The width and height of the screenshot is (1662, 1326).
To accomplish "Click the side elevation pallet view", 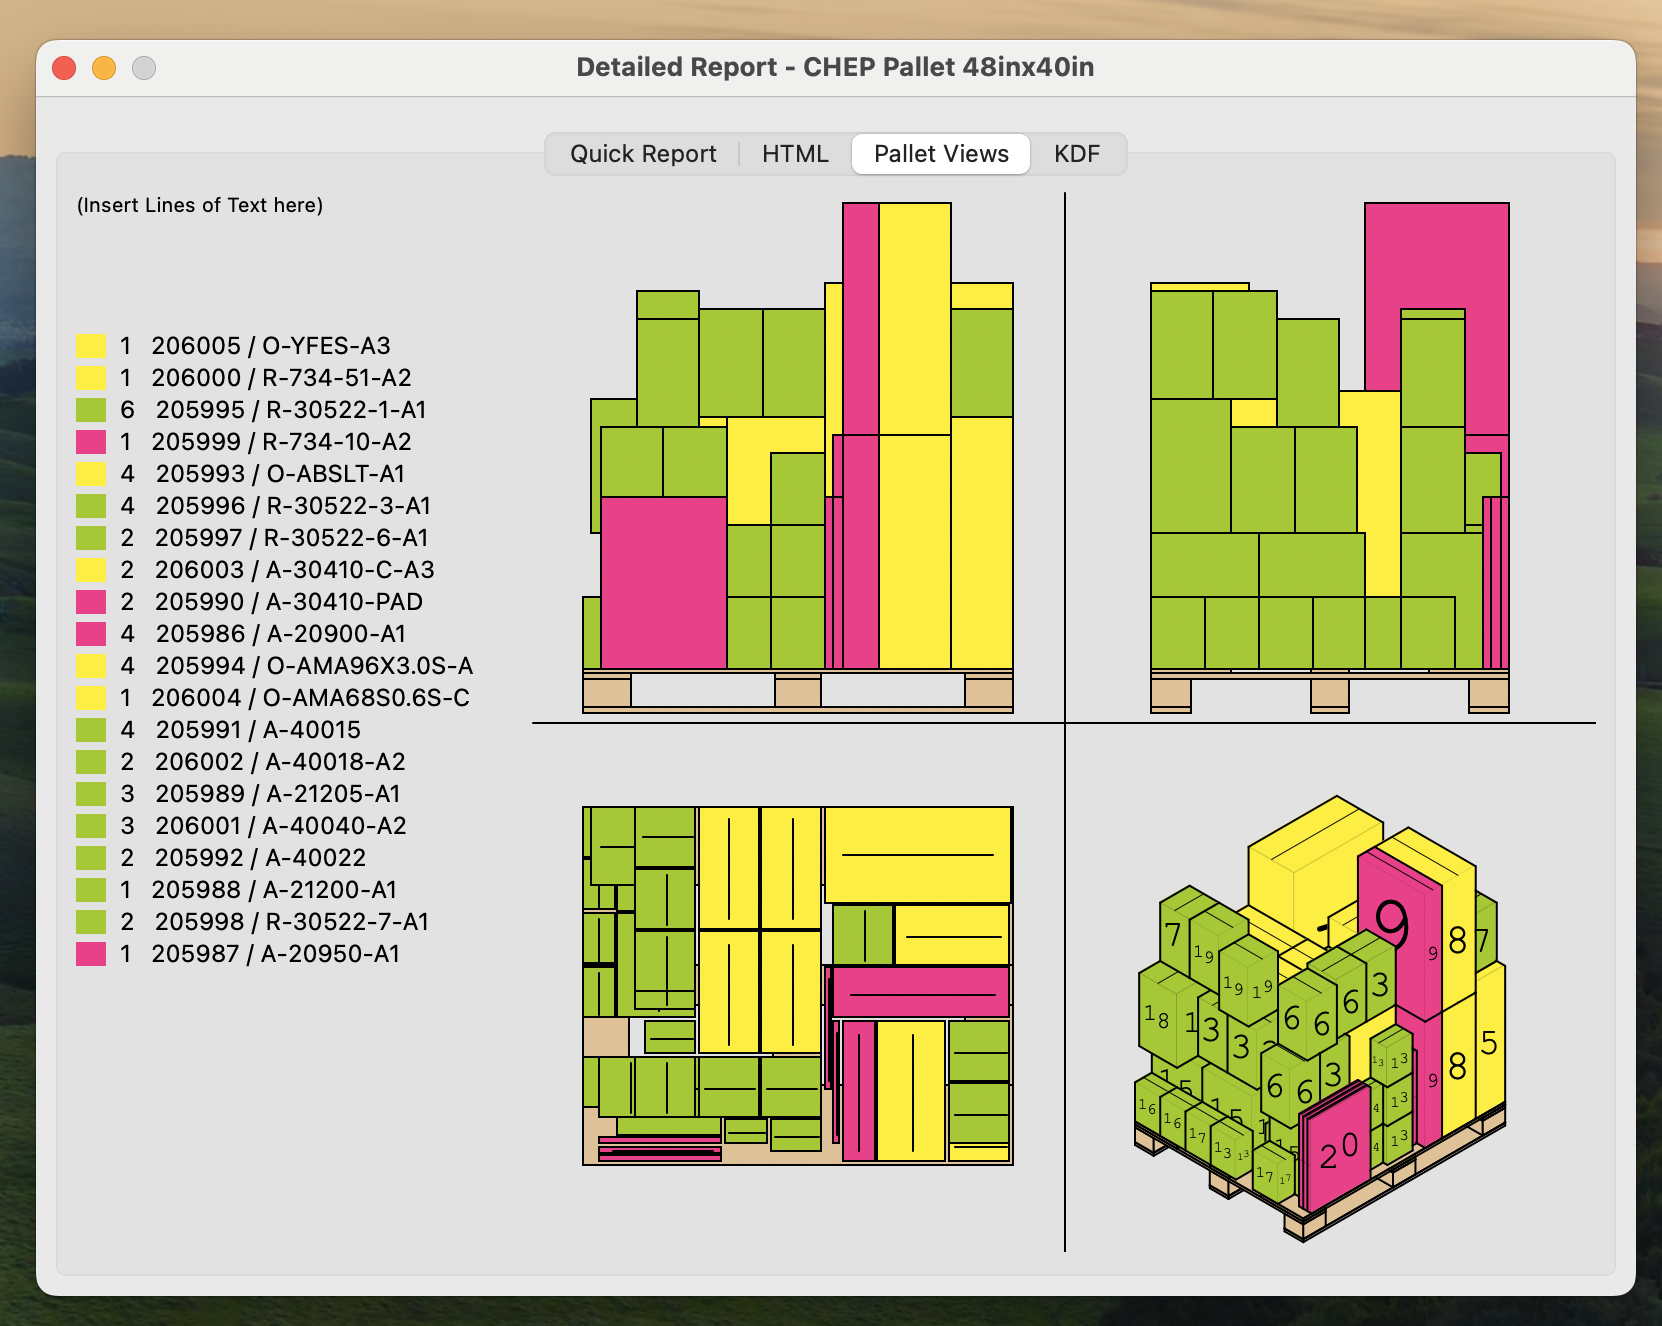I will point(1330,458).
